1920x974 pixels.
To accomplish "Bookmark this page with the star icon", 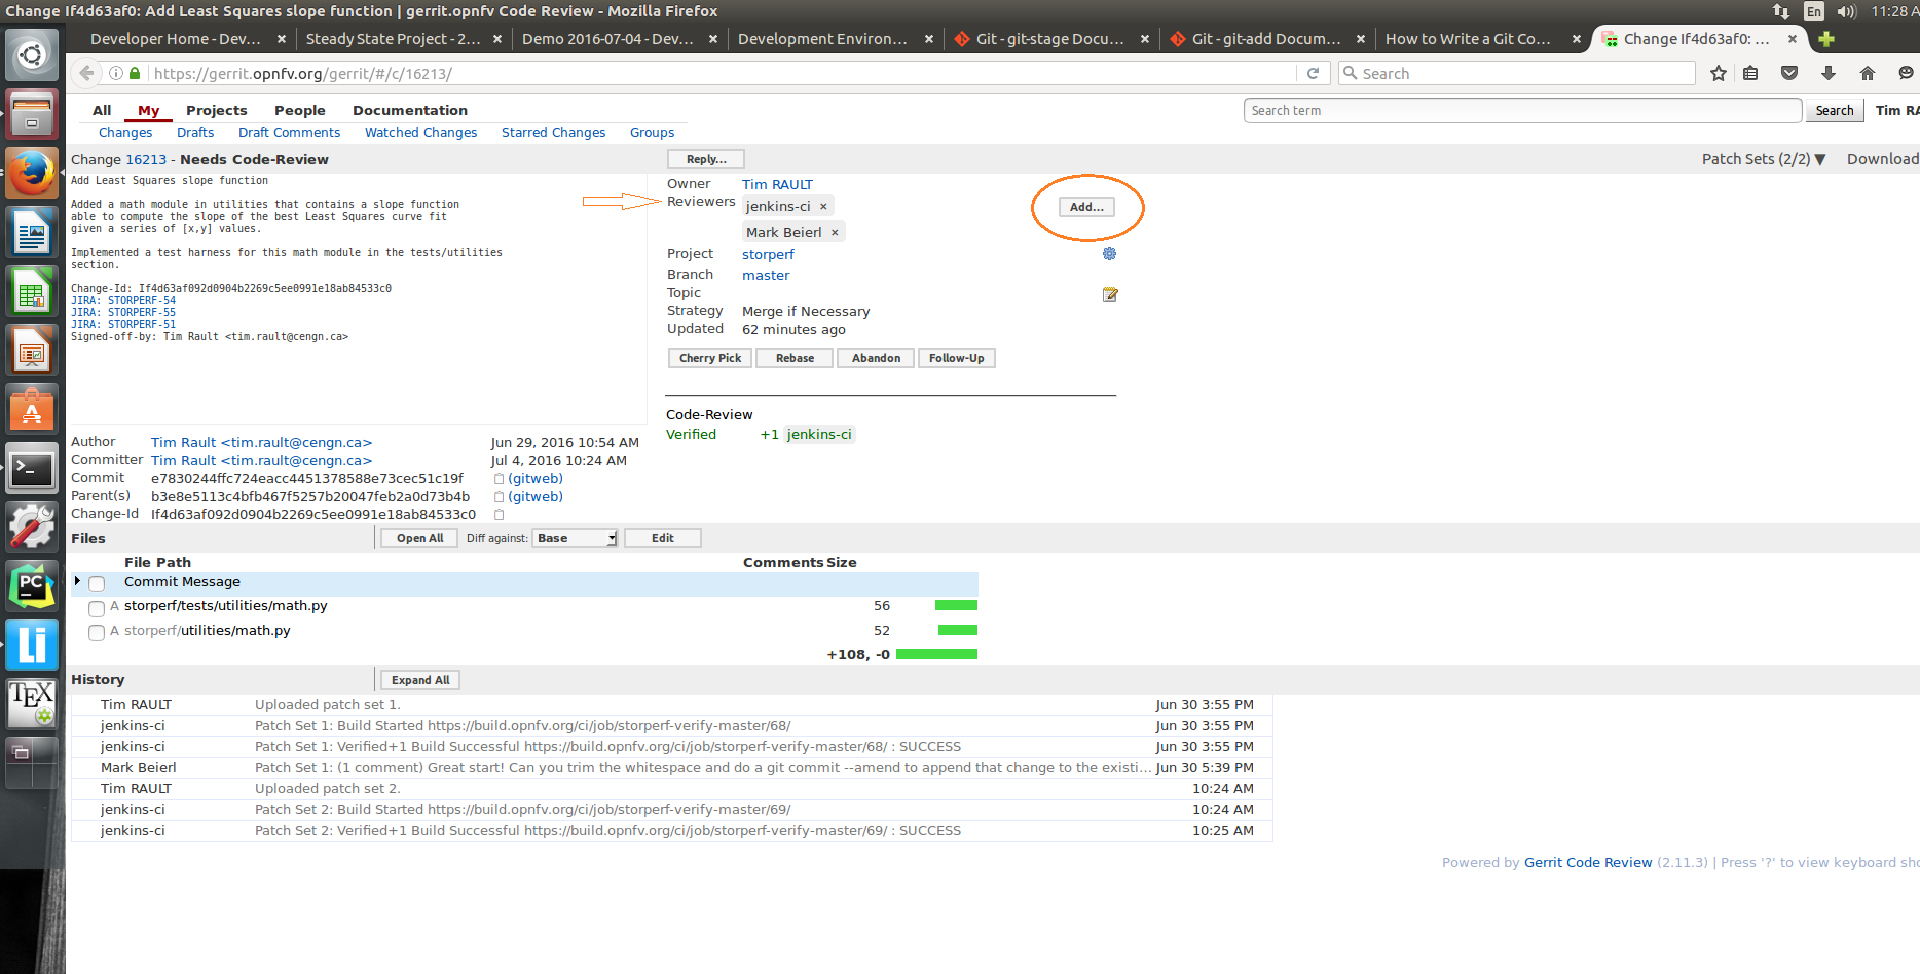I will [1718, 73].
